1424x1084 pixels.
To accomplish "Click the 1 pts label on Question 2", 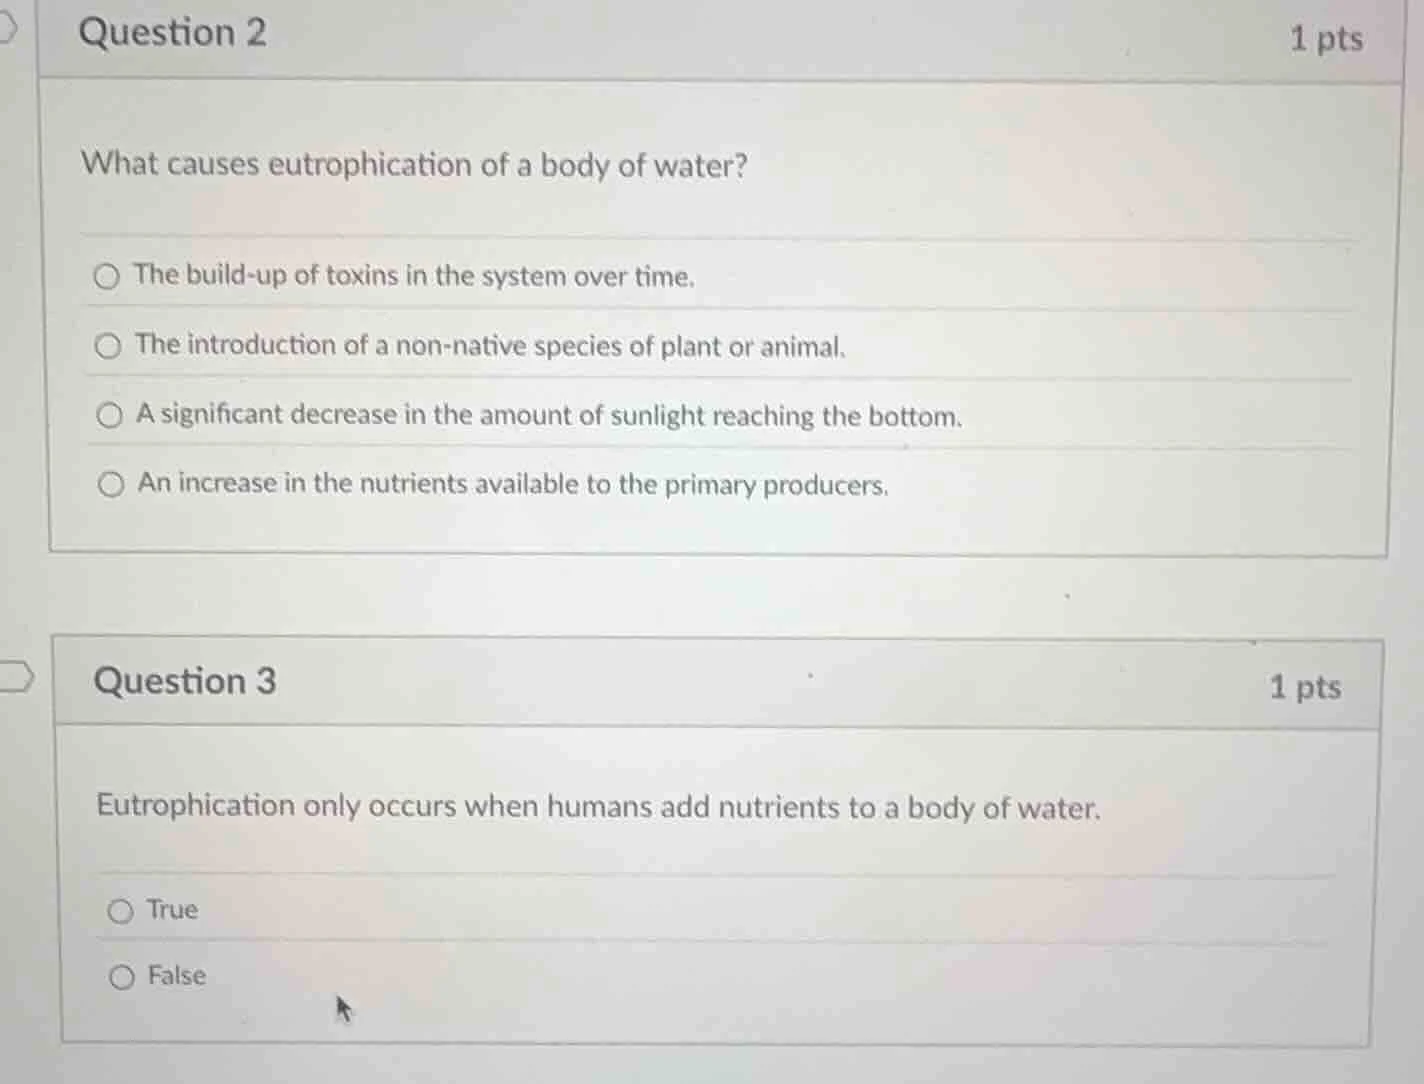I will tap(1328, 38).
